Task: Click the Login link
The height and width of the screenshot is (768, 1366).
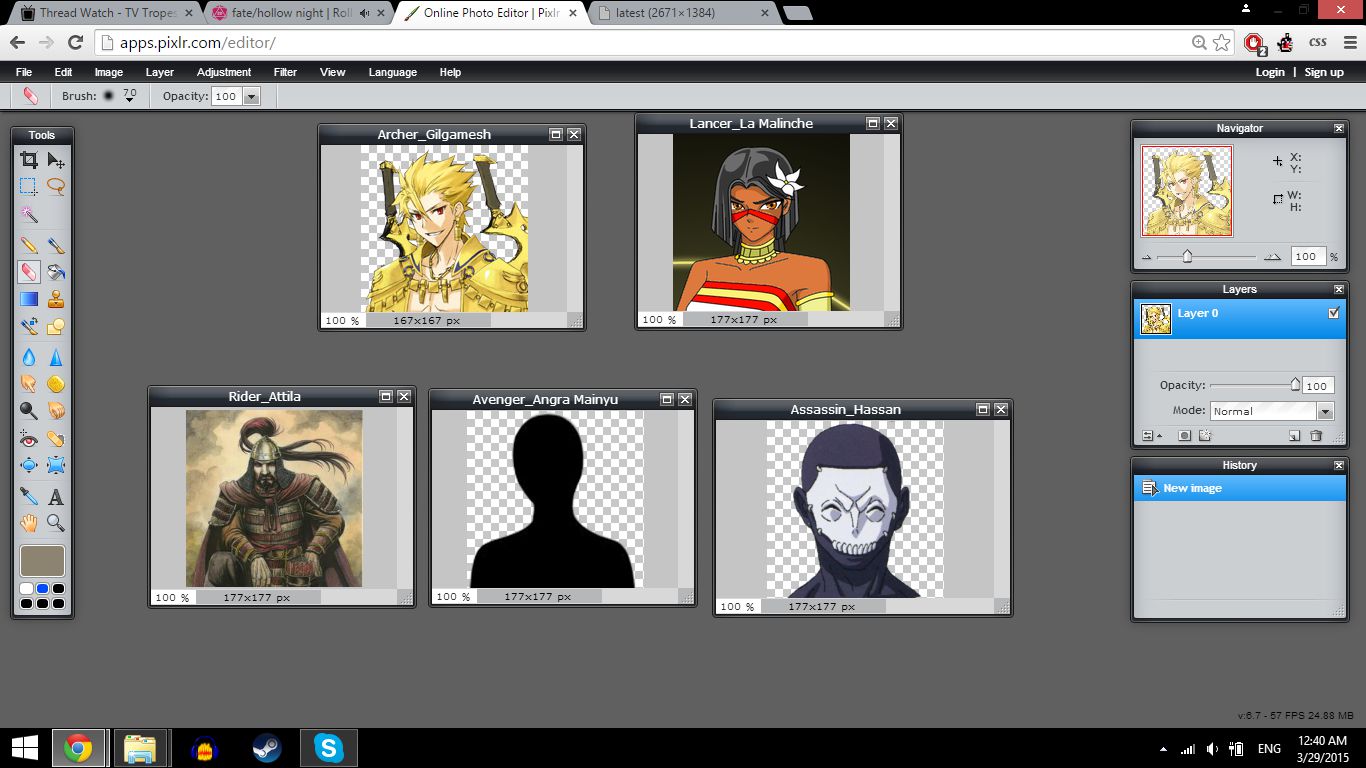Action: point(1270,72)
